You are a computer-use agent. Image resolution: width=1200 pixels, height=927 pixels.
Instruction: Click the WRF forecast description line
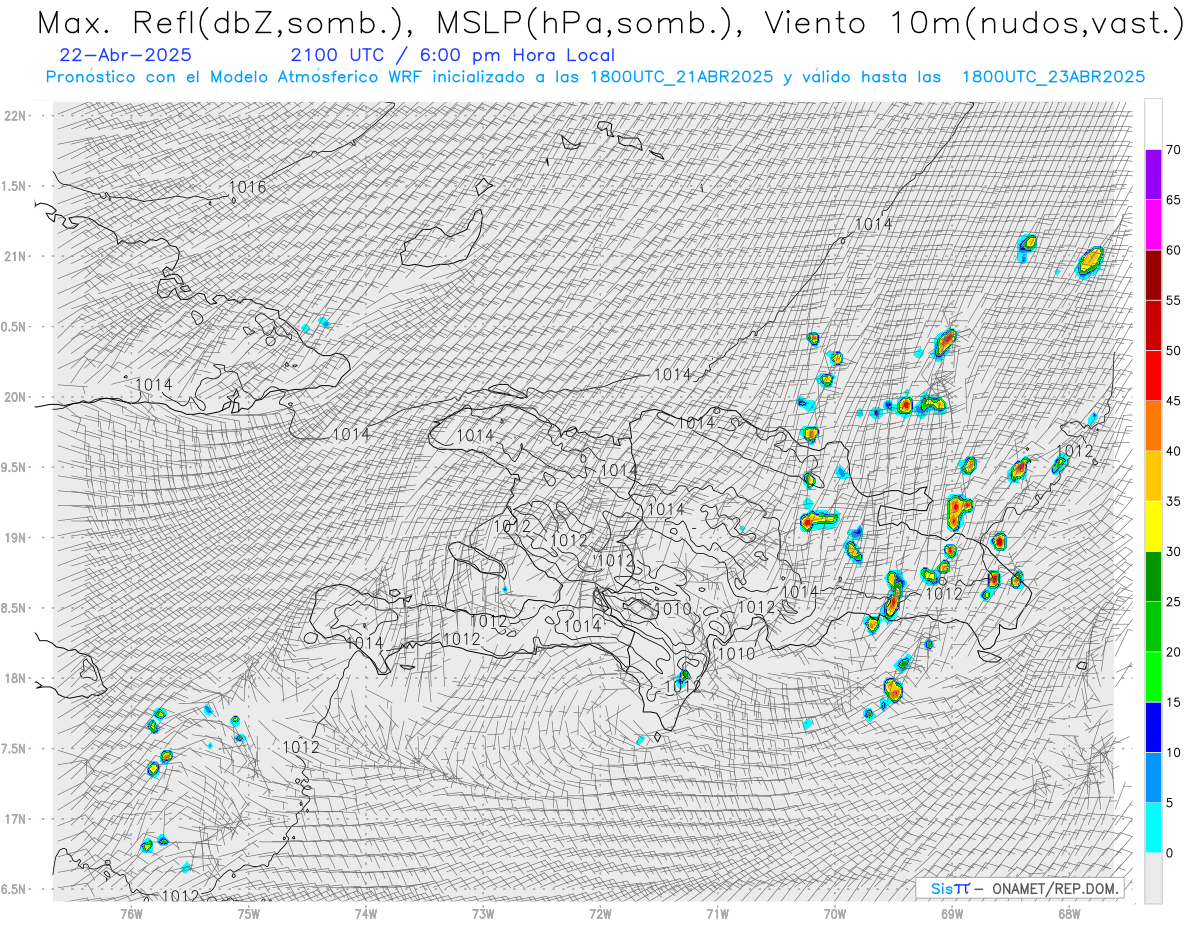click(595, 77)
